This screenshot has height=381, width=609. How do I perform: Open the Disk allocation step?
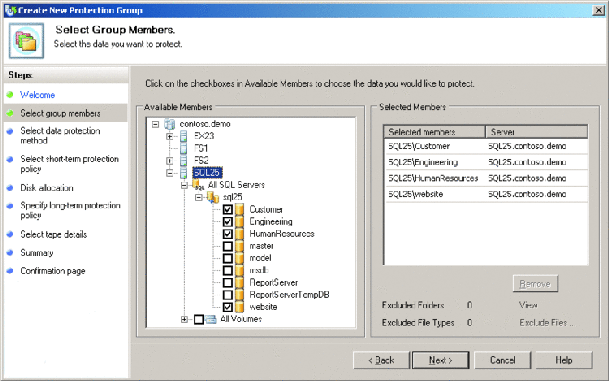[47, 188]
